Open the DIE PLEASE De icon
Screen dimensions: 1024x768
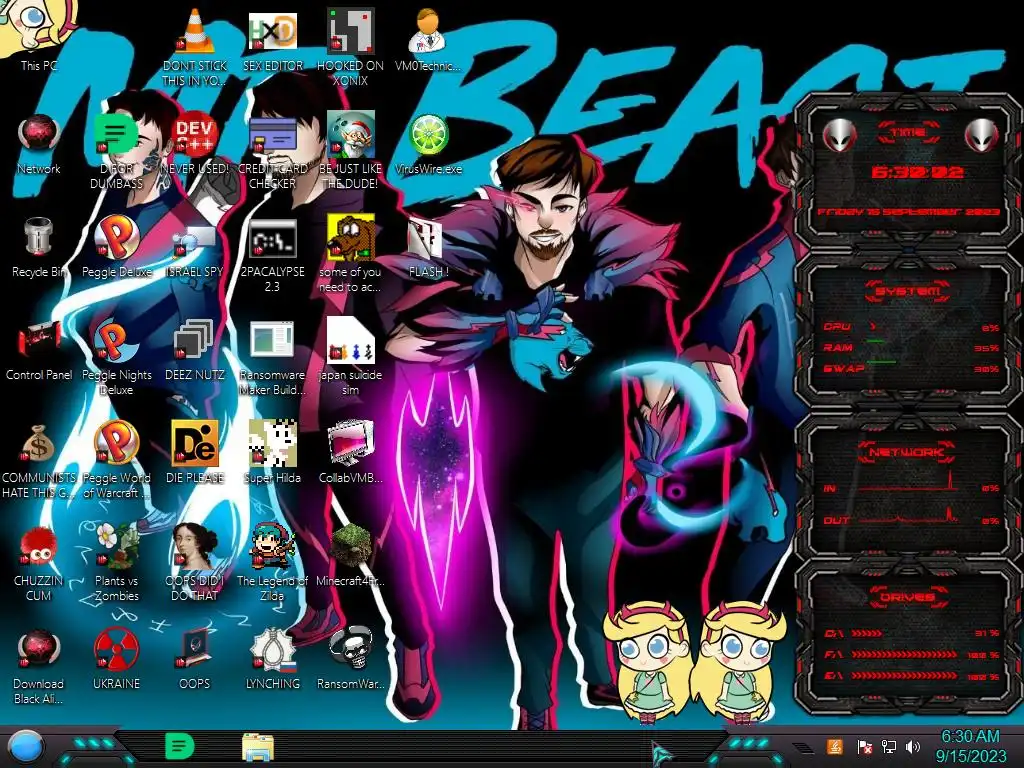pyautogui.click(x=195, y=443)
